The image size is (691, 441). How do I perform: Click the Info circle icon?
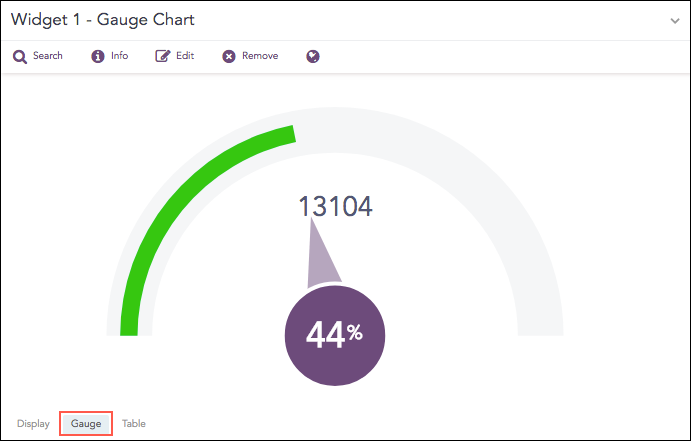[x=98, y=57]
